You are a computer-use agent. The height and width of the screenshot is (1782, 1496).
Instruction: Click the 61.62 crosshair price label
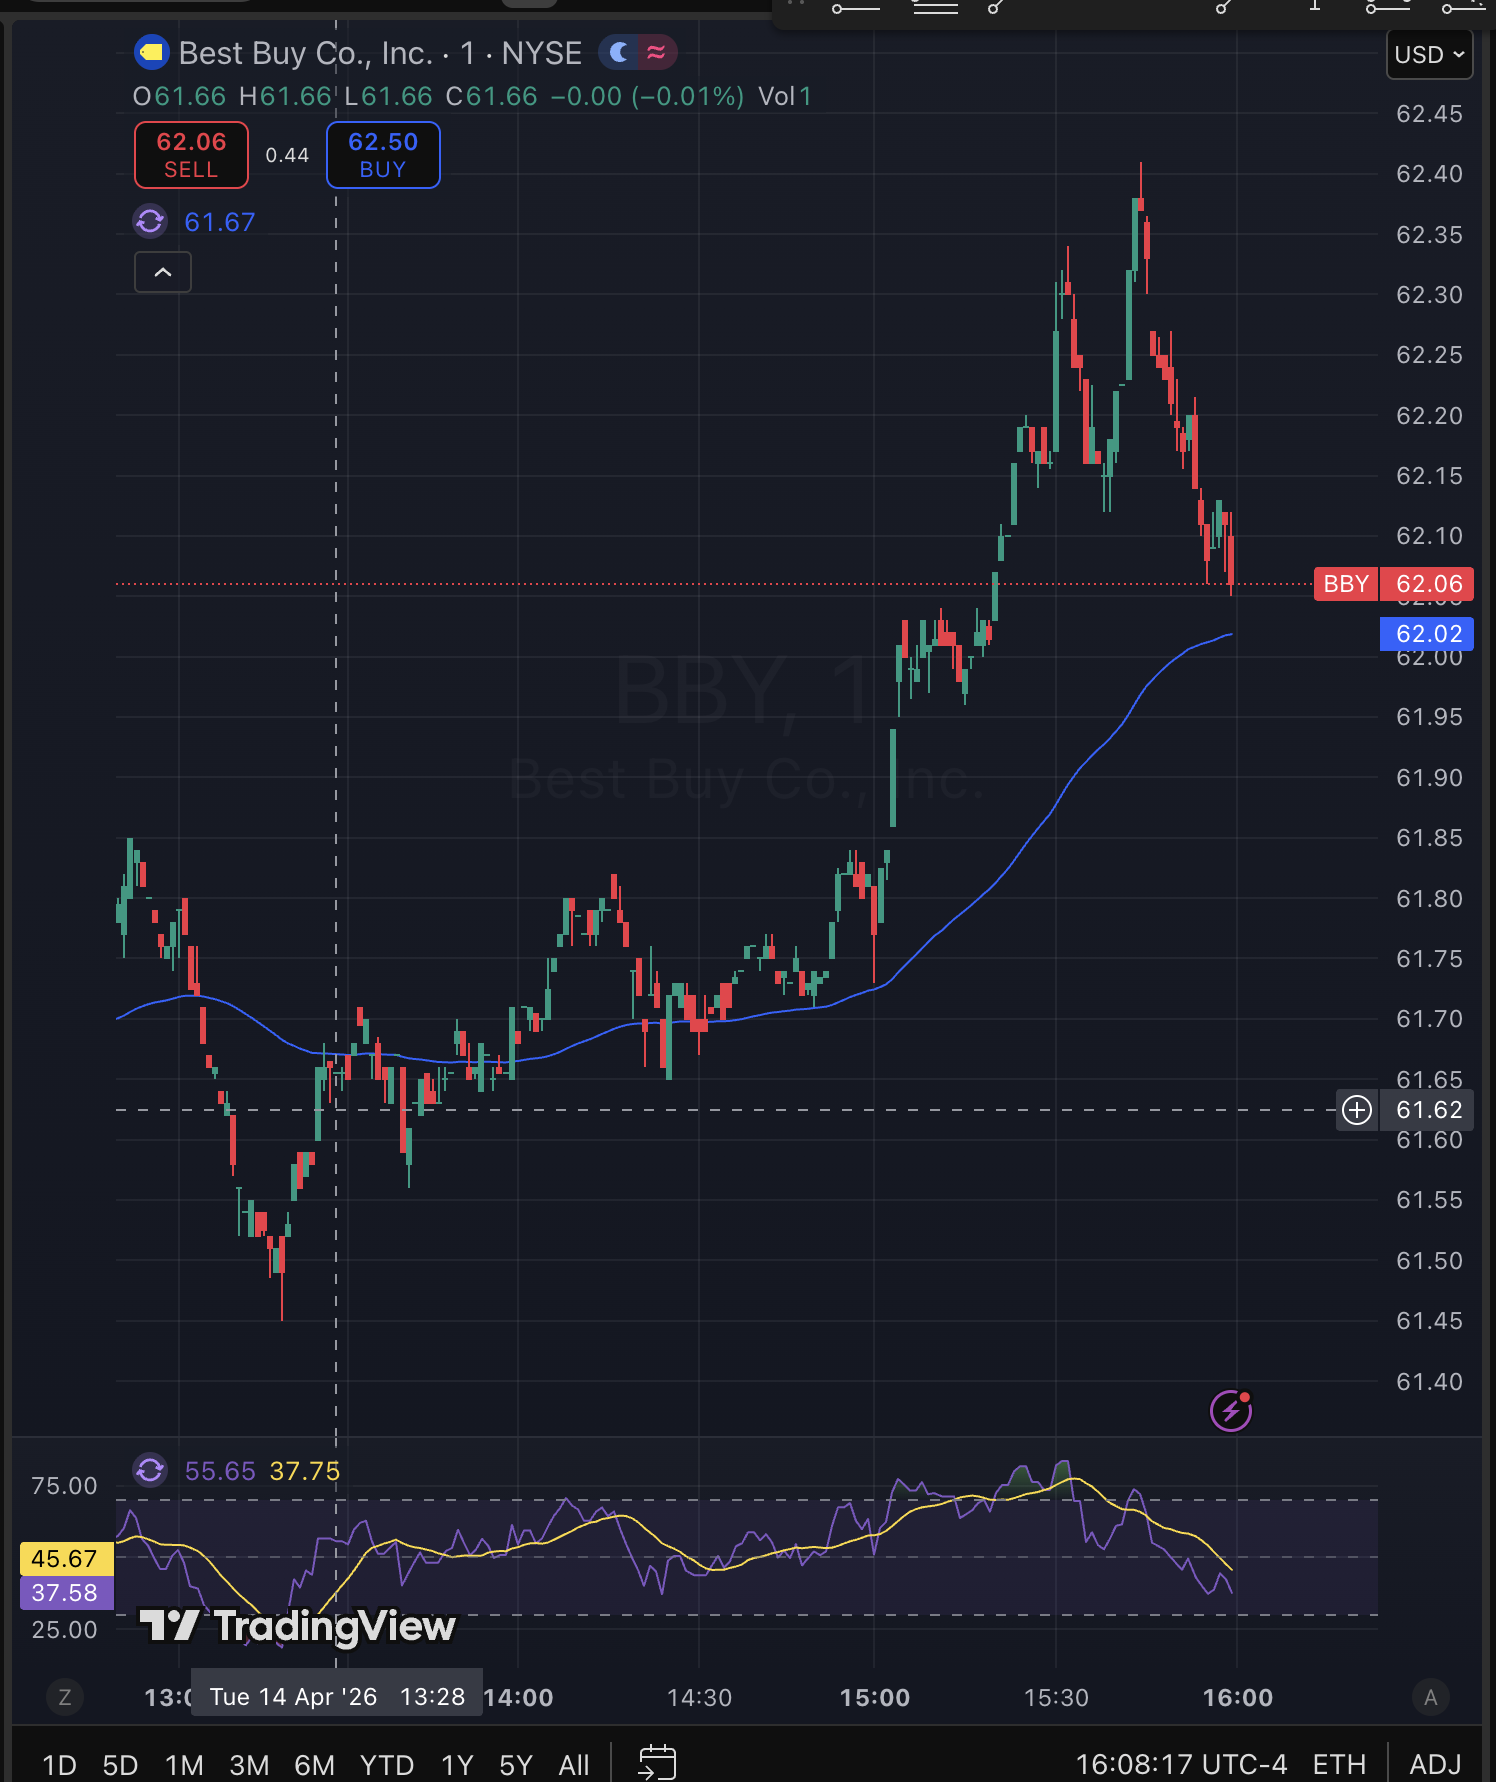(1427, 1110)
